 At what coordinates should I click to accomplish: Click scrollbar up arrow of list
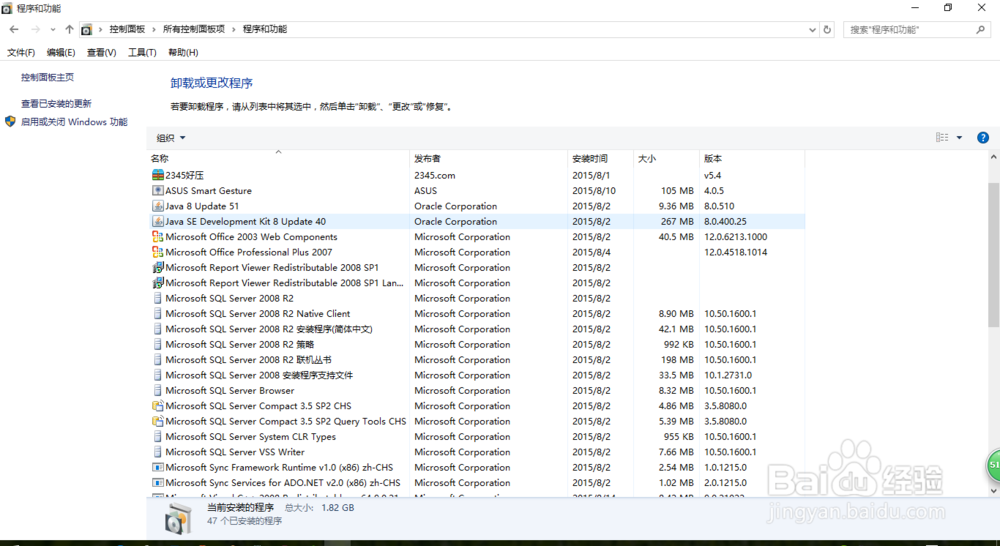click(994, 156)
